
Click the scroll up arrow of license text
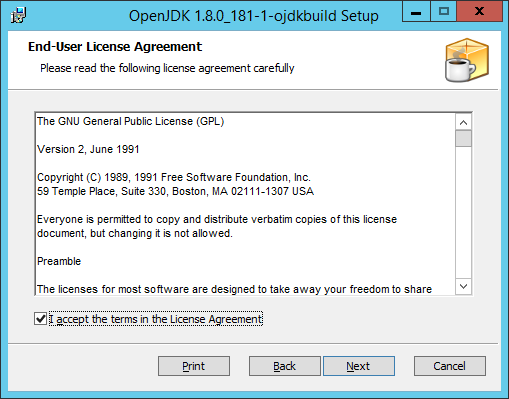coord(463,122)
